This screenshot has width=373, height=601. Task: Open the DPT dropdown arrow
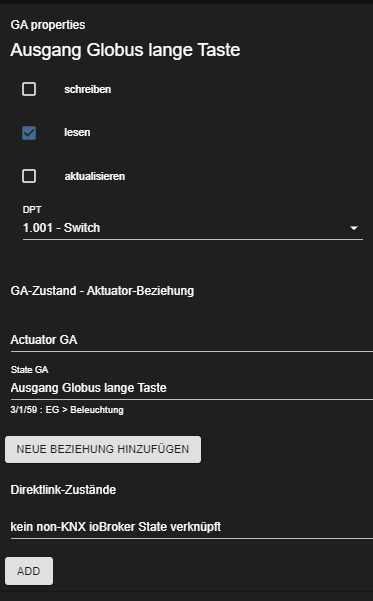[354, 228]
